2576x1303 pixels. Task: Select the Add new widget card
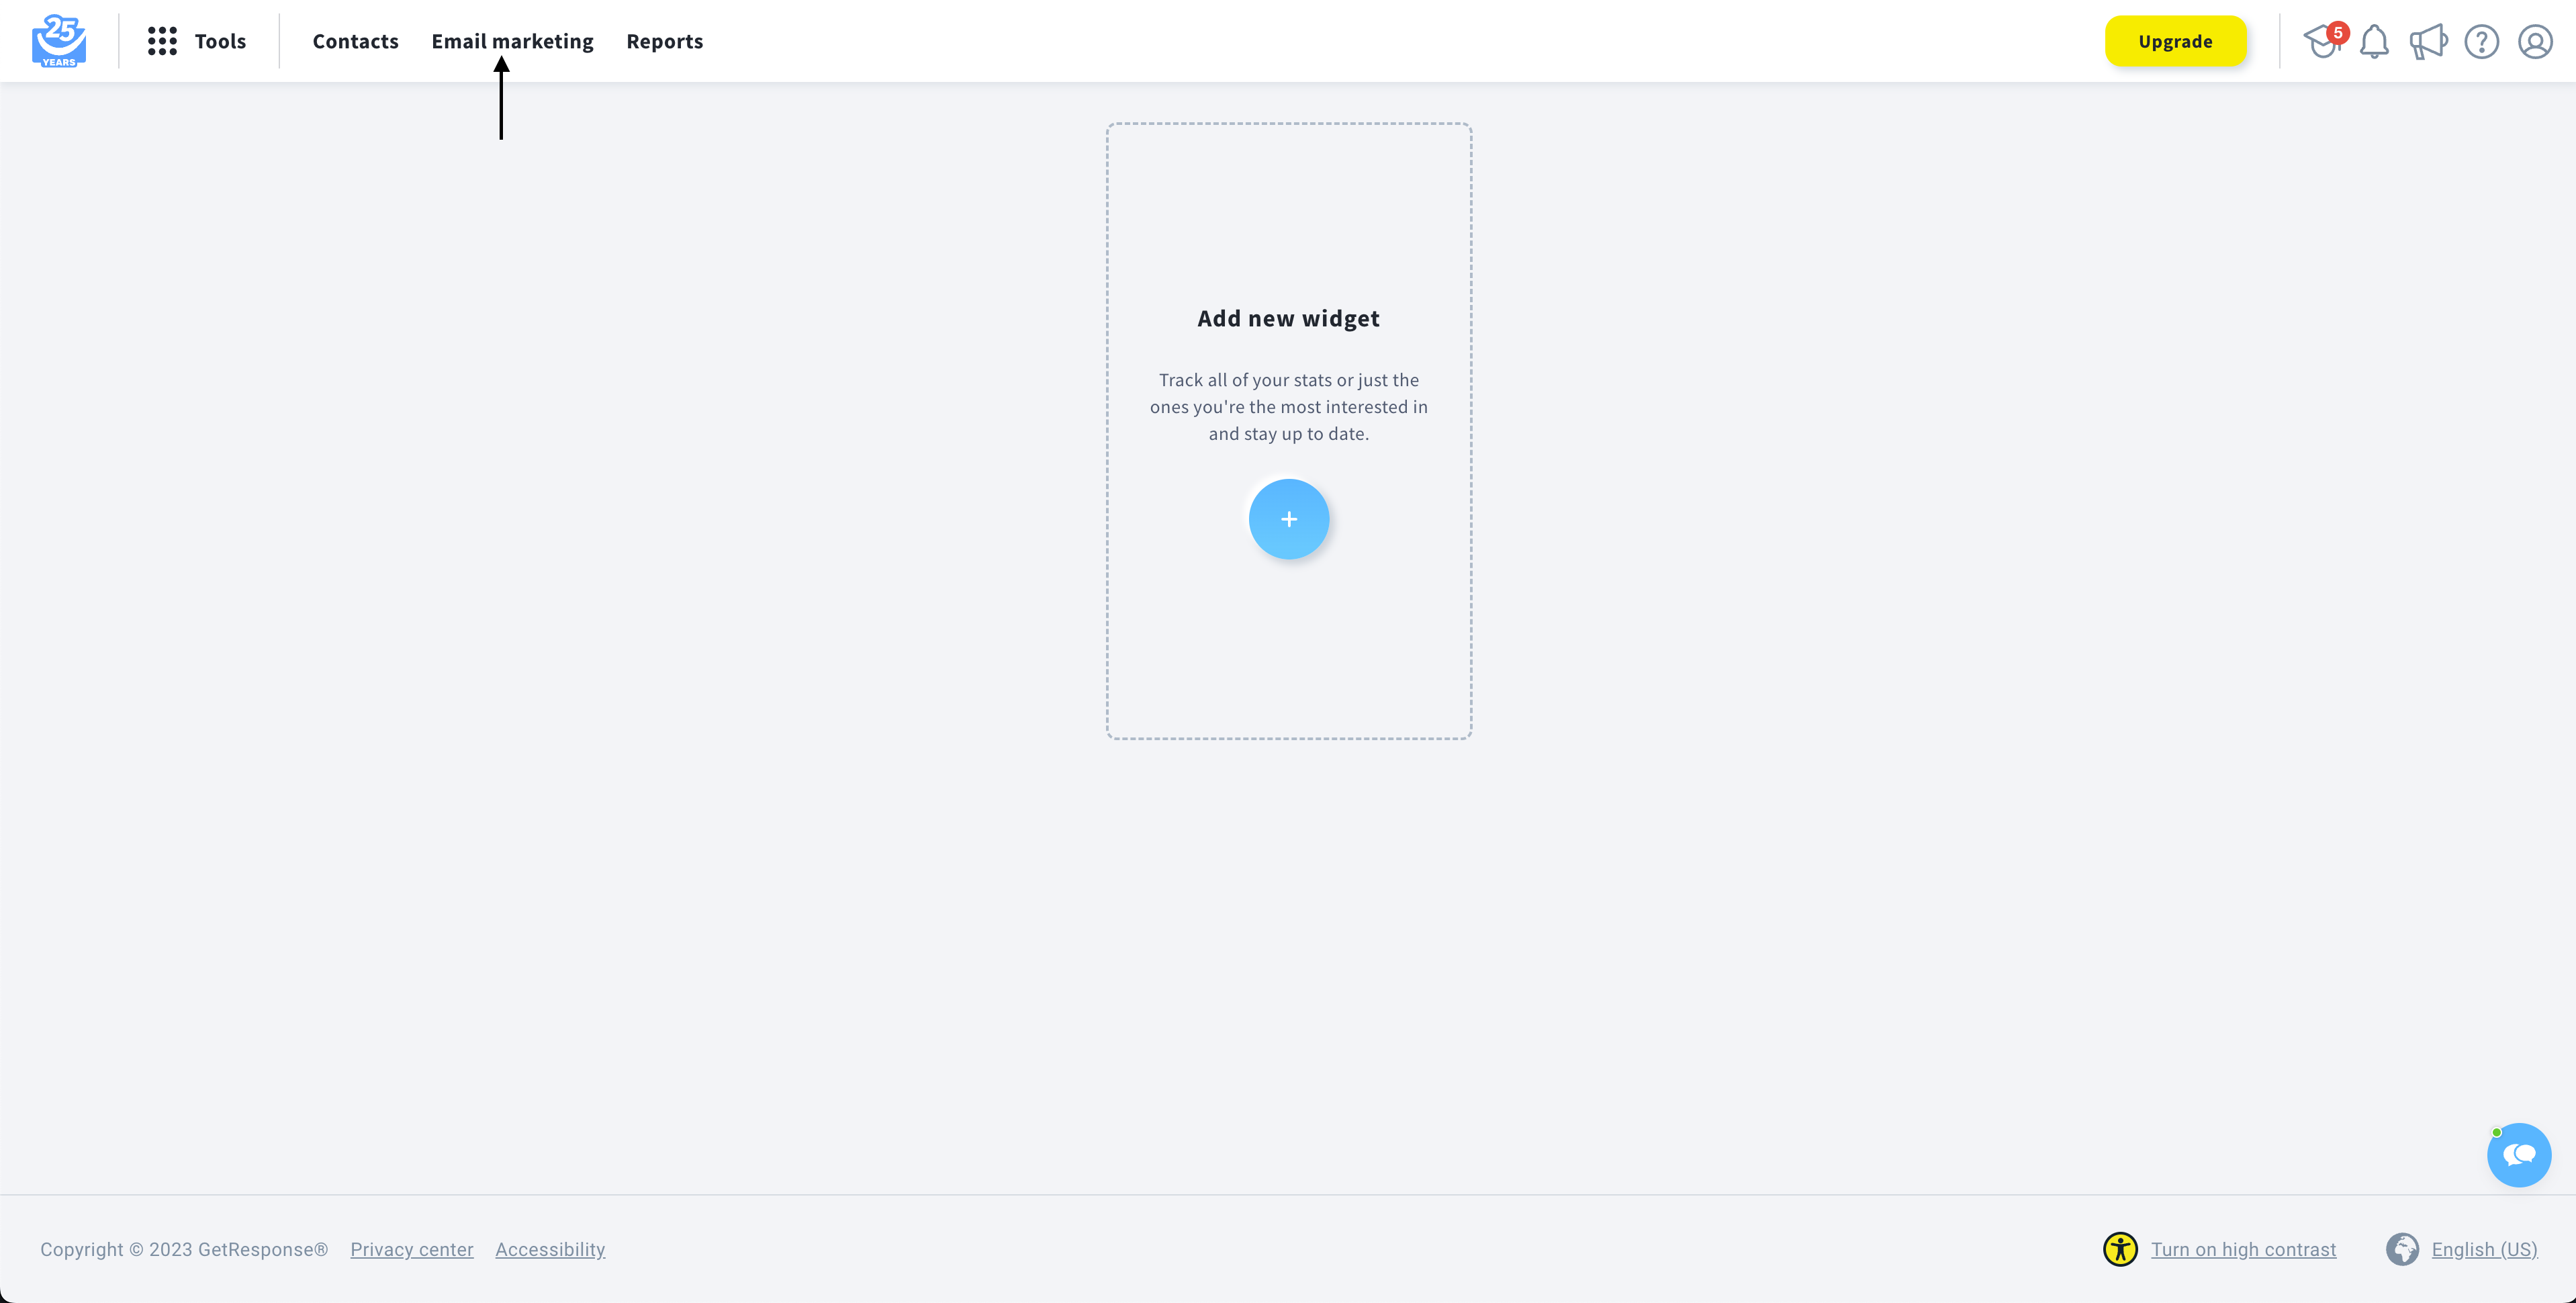coord(1288,431)
